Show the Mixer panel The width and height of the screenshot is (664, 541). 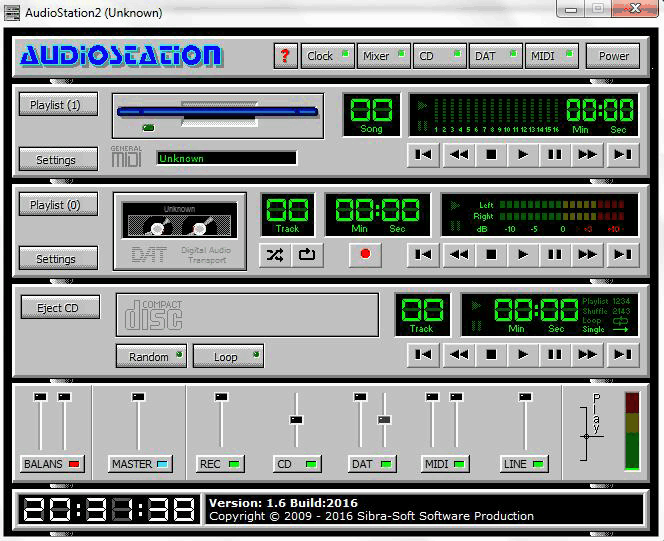tap(383, 56)
